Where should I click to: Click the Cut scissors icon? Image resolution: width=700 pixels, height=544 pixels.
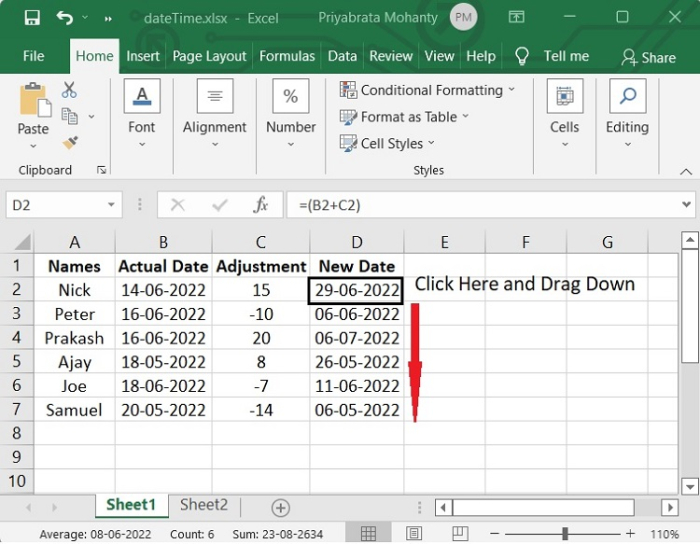tap(69, 90)
